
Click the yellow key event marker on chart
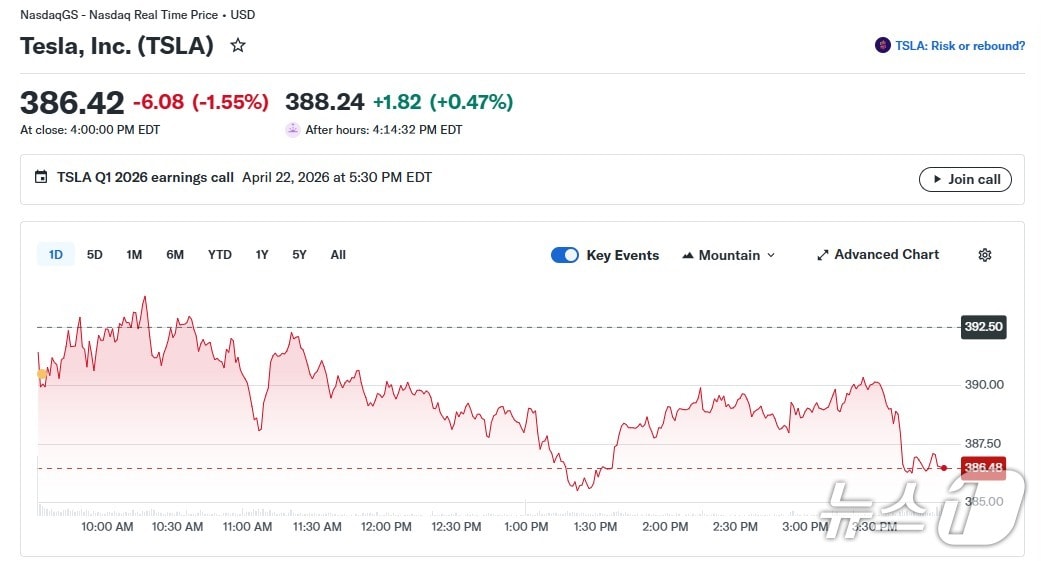point(42,375)
